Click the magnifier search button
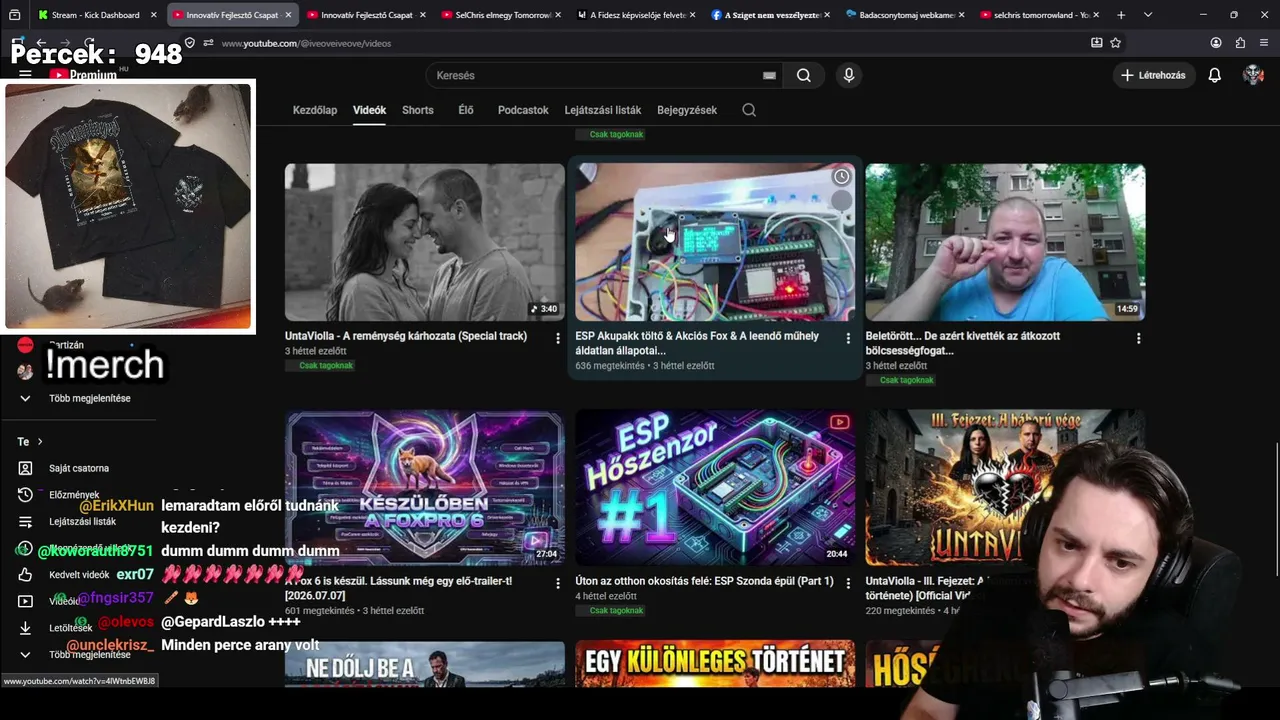The width and height of the screenshot is (1280, 720). 804,75
